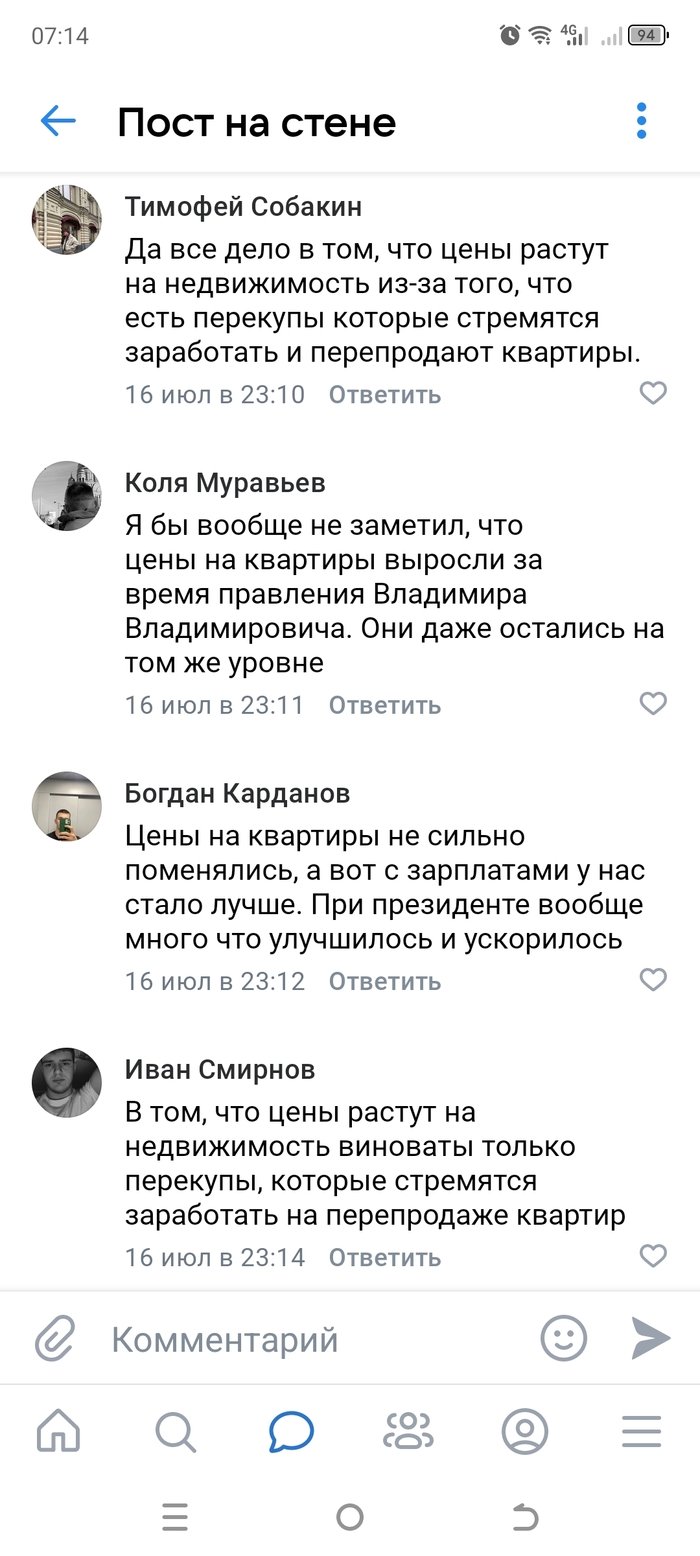The width and height of the screenshot is (700, 1556).
Task: Open the emoji smiley picker
Action: click(564, 1338)
